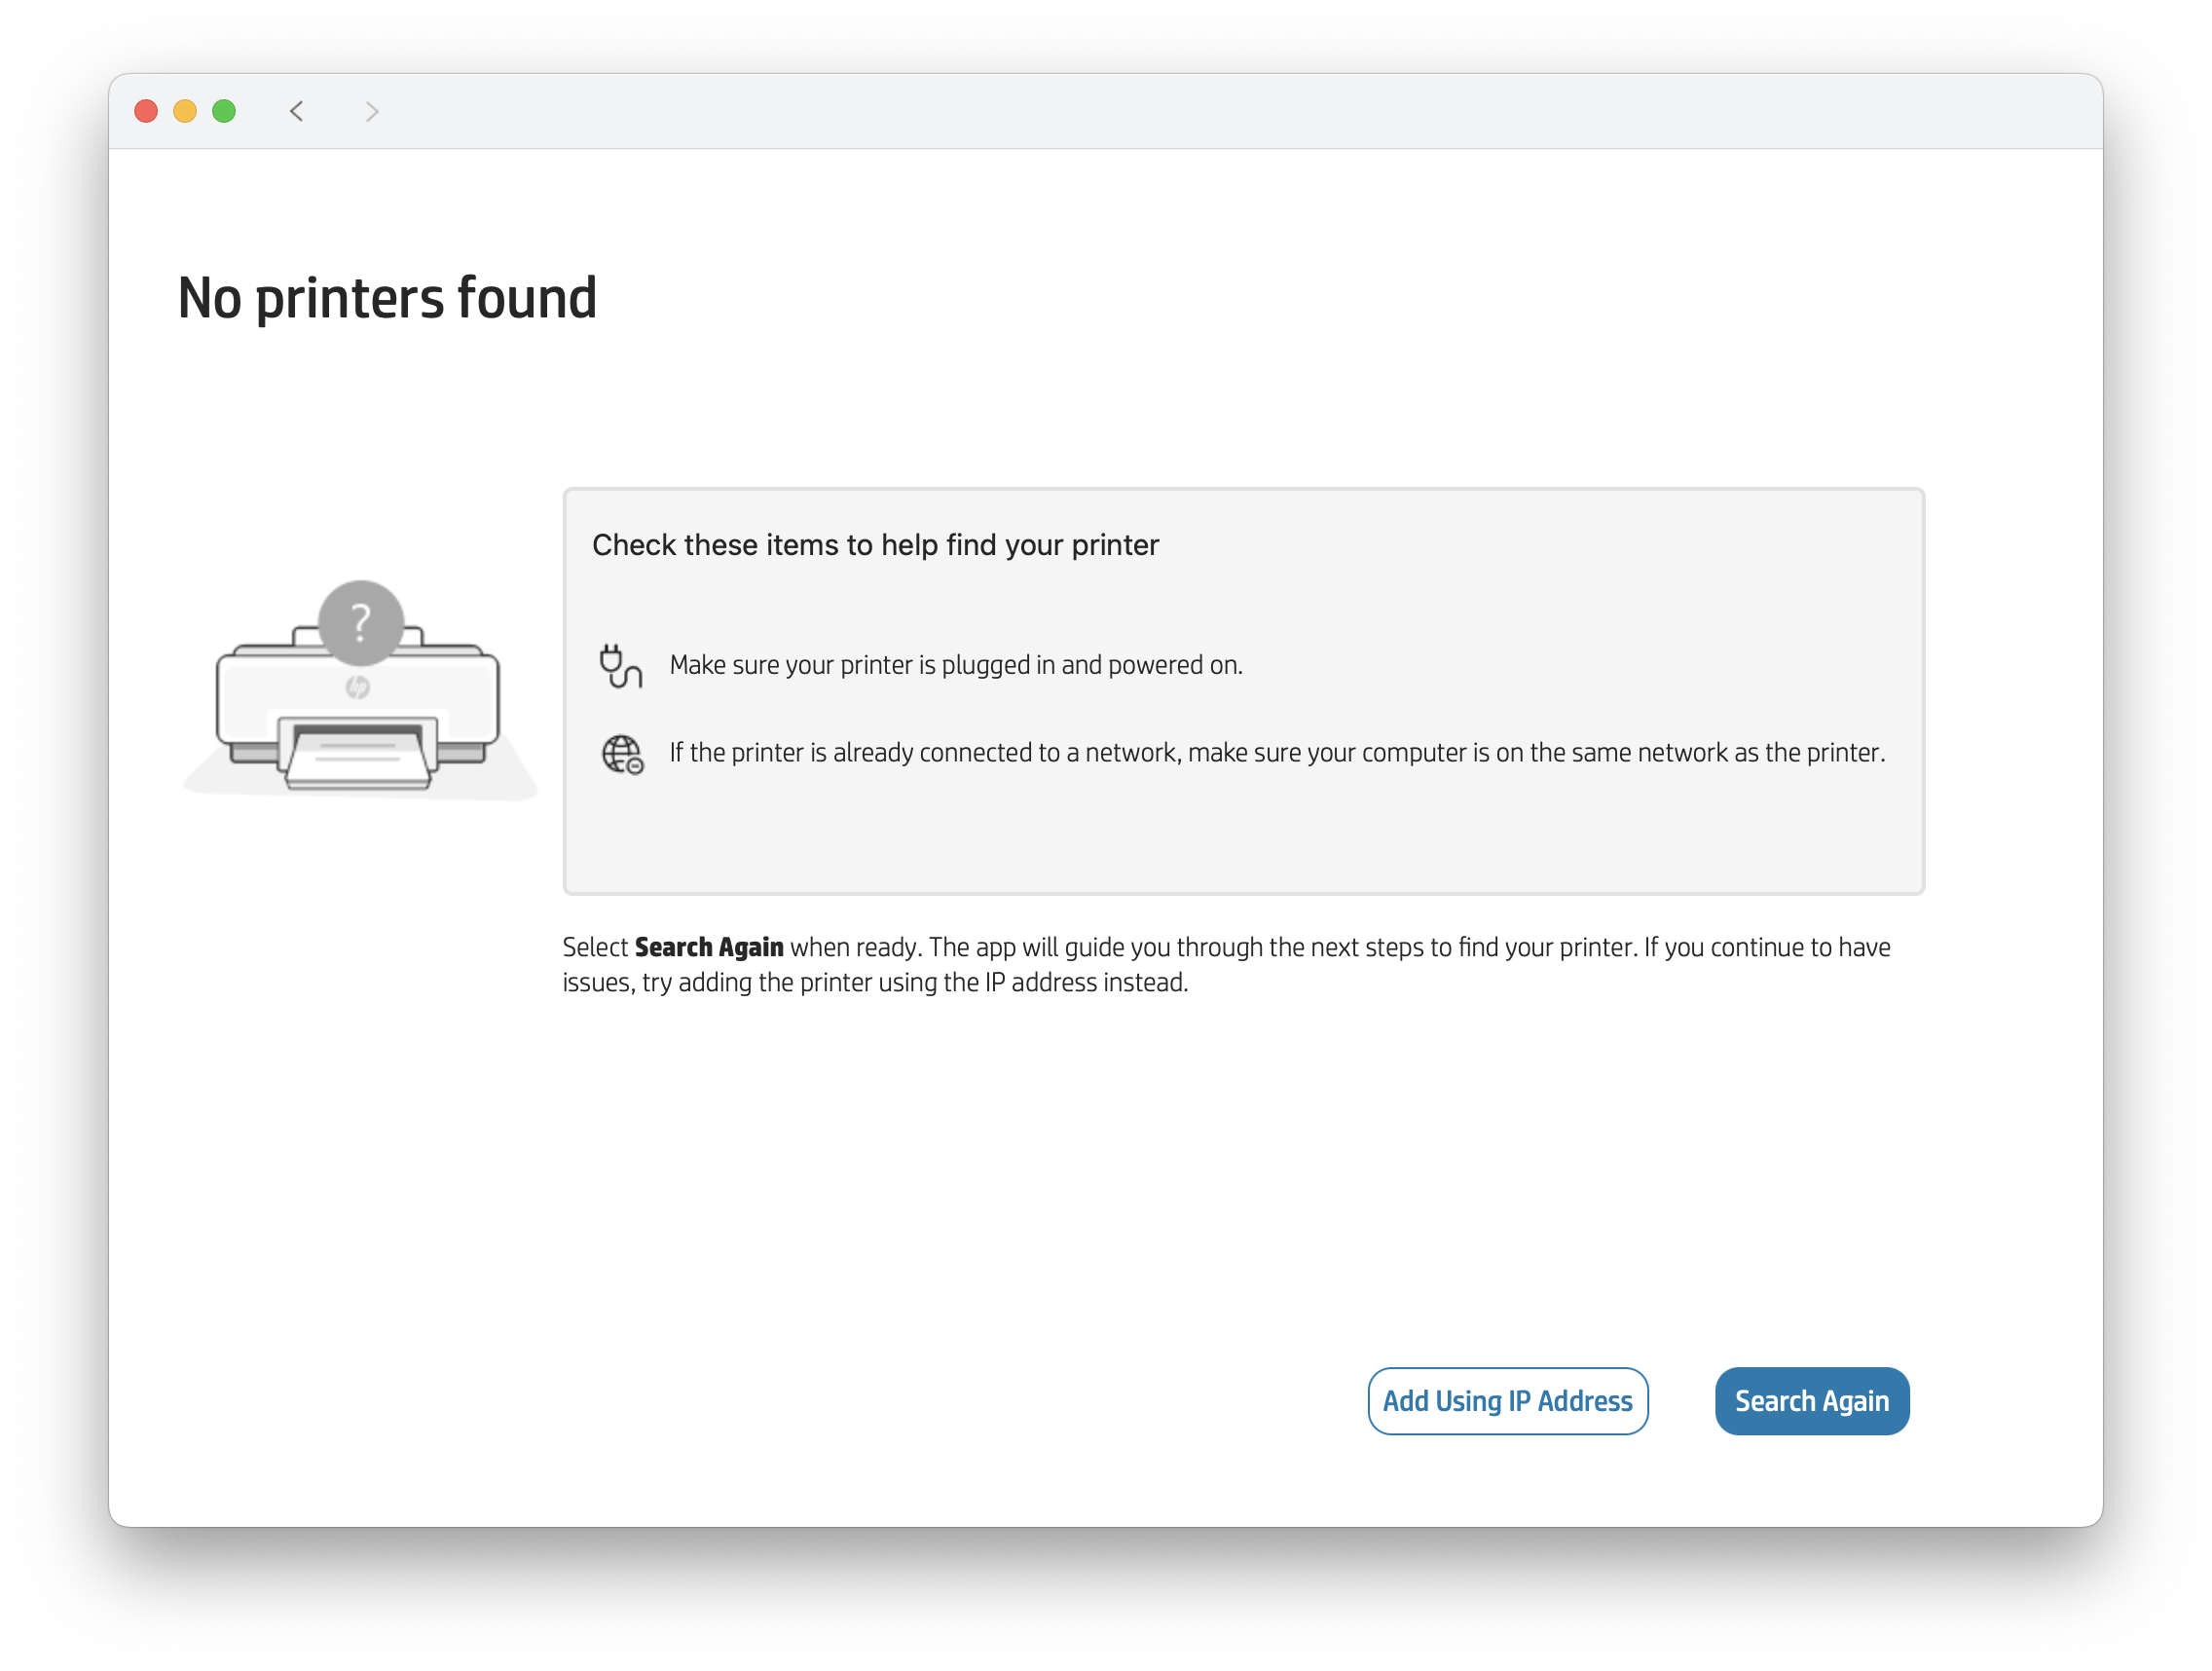
Task: Maximize the window using the green button
Action: coord(224,111)
